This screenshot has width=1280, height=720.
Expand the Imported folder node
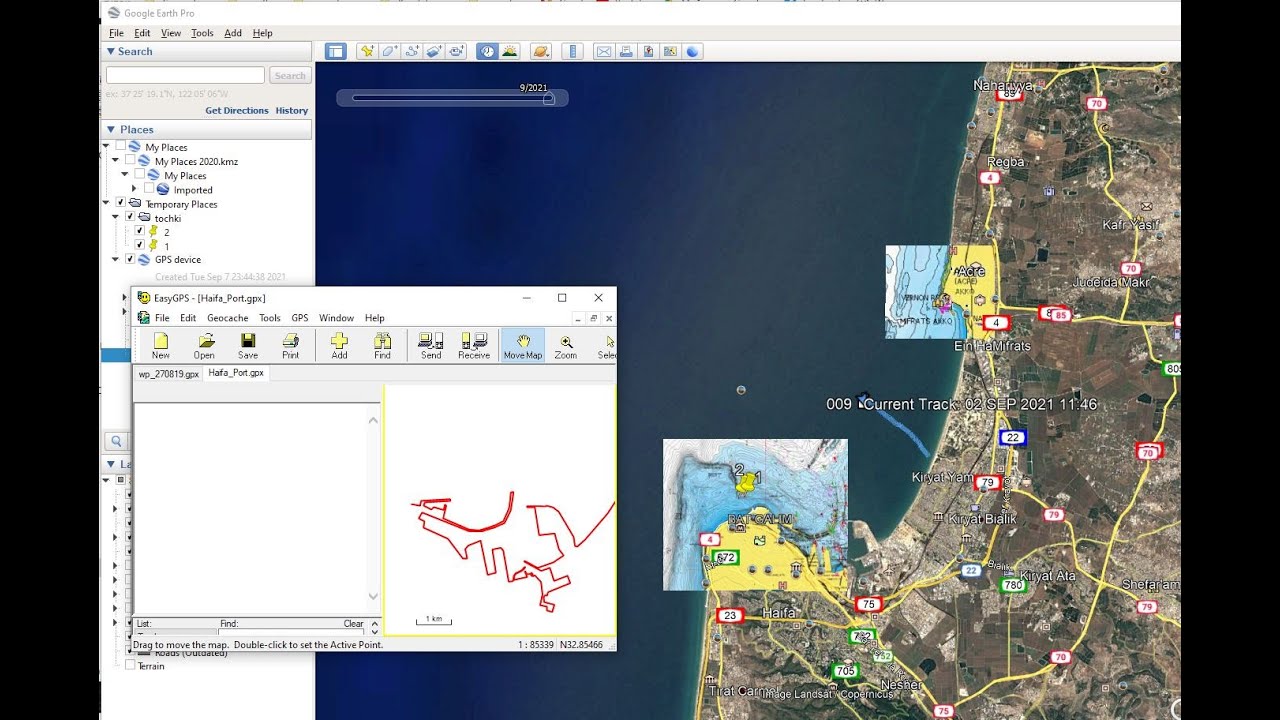click(x=134, y=188)
